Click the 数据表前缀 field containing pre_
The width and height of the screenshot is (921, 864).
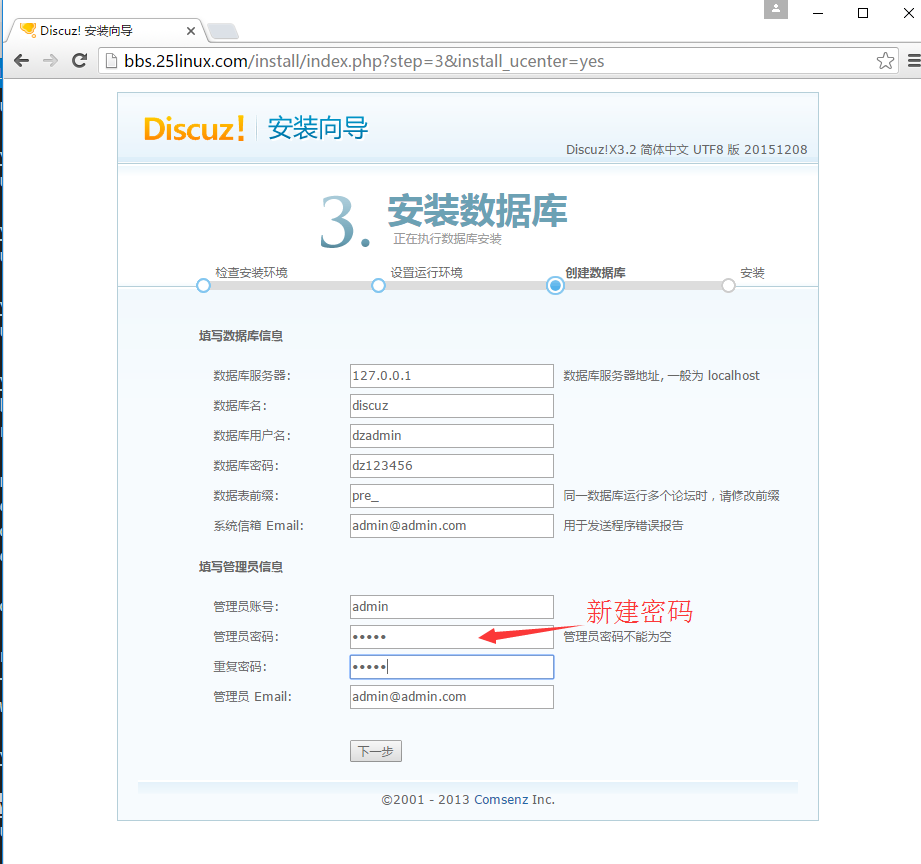(452, 496)
